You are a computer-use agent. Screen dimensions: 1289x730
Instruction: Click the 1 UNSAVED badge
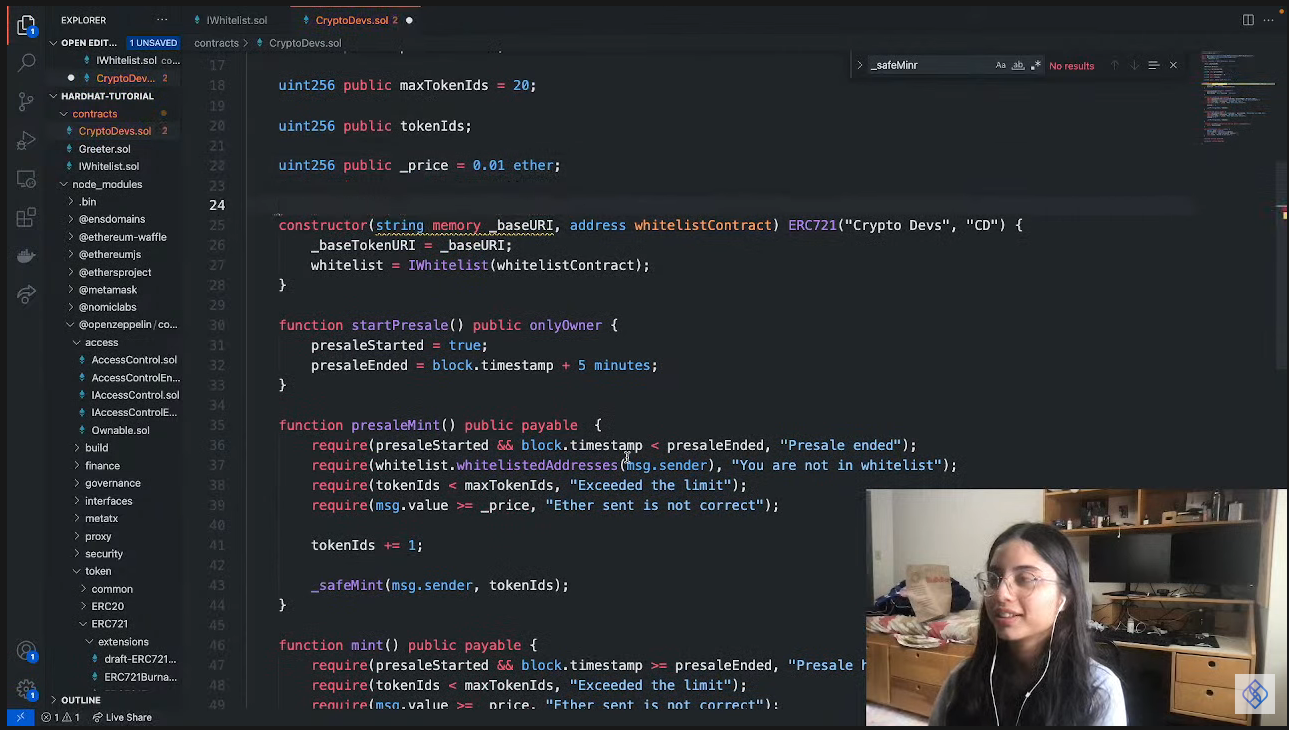point(153,43)
